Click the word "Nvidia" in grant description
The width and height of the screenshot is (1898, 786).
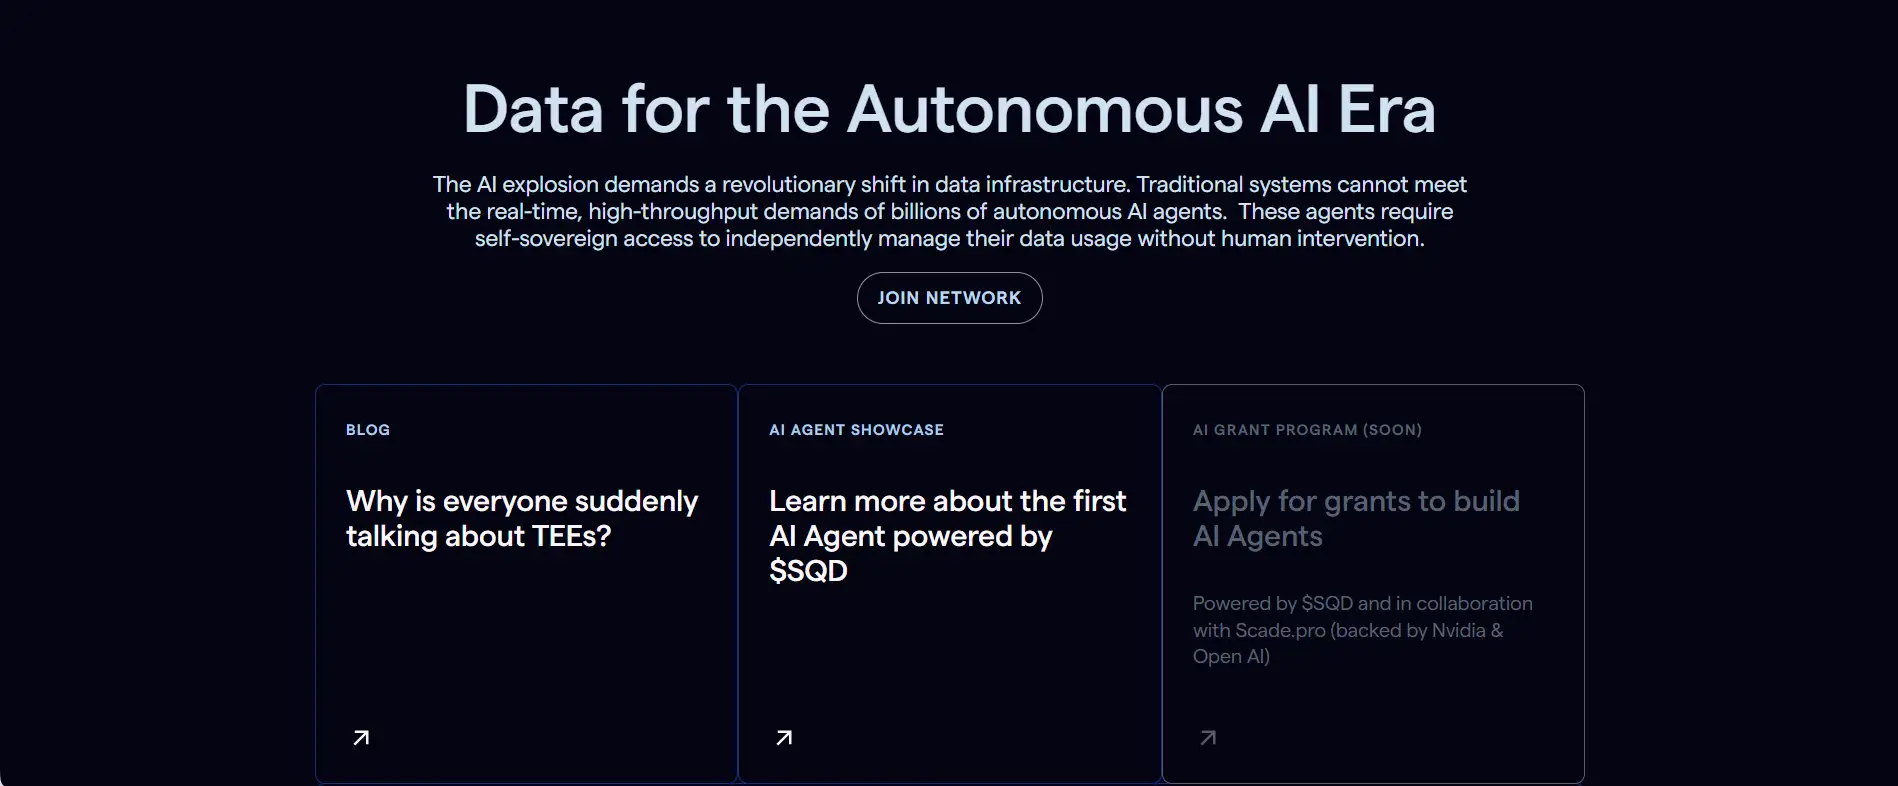1458,630
